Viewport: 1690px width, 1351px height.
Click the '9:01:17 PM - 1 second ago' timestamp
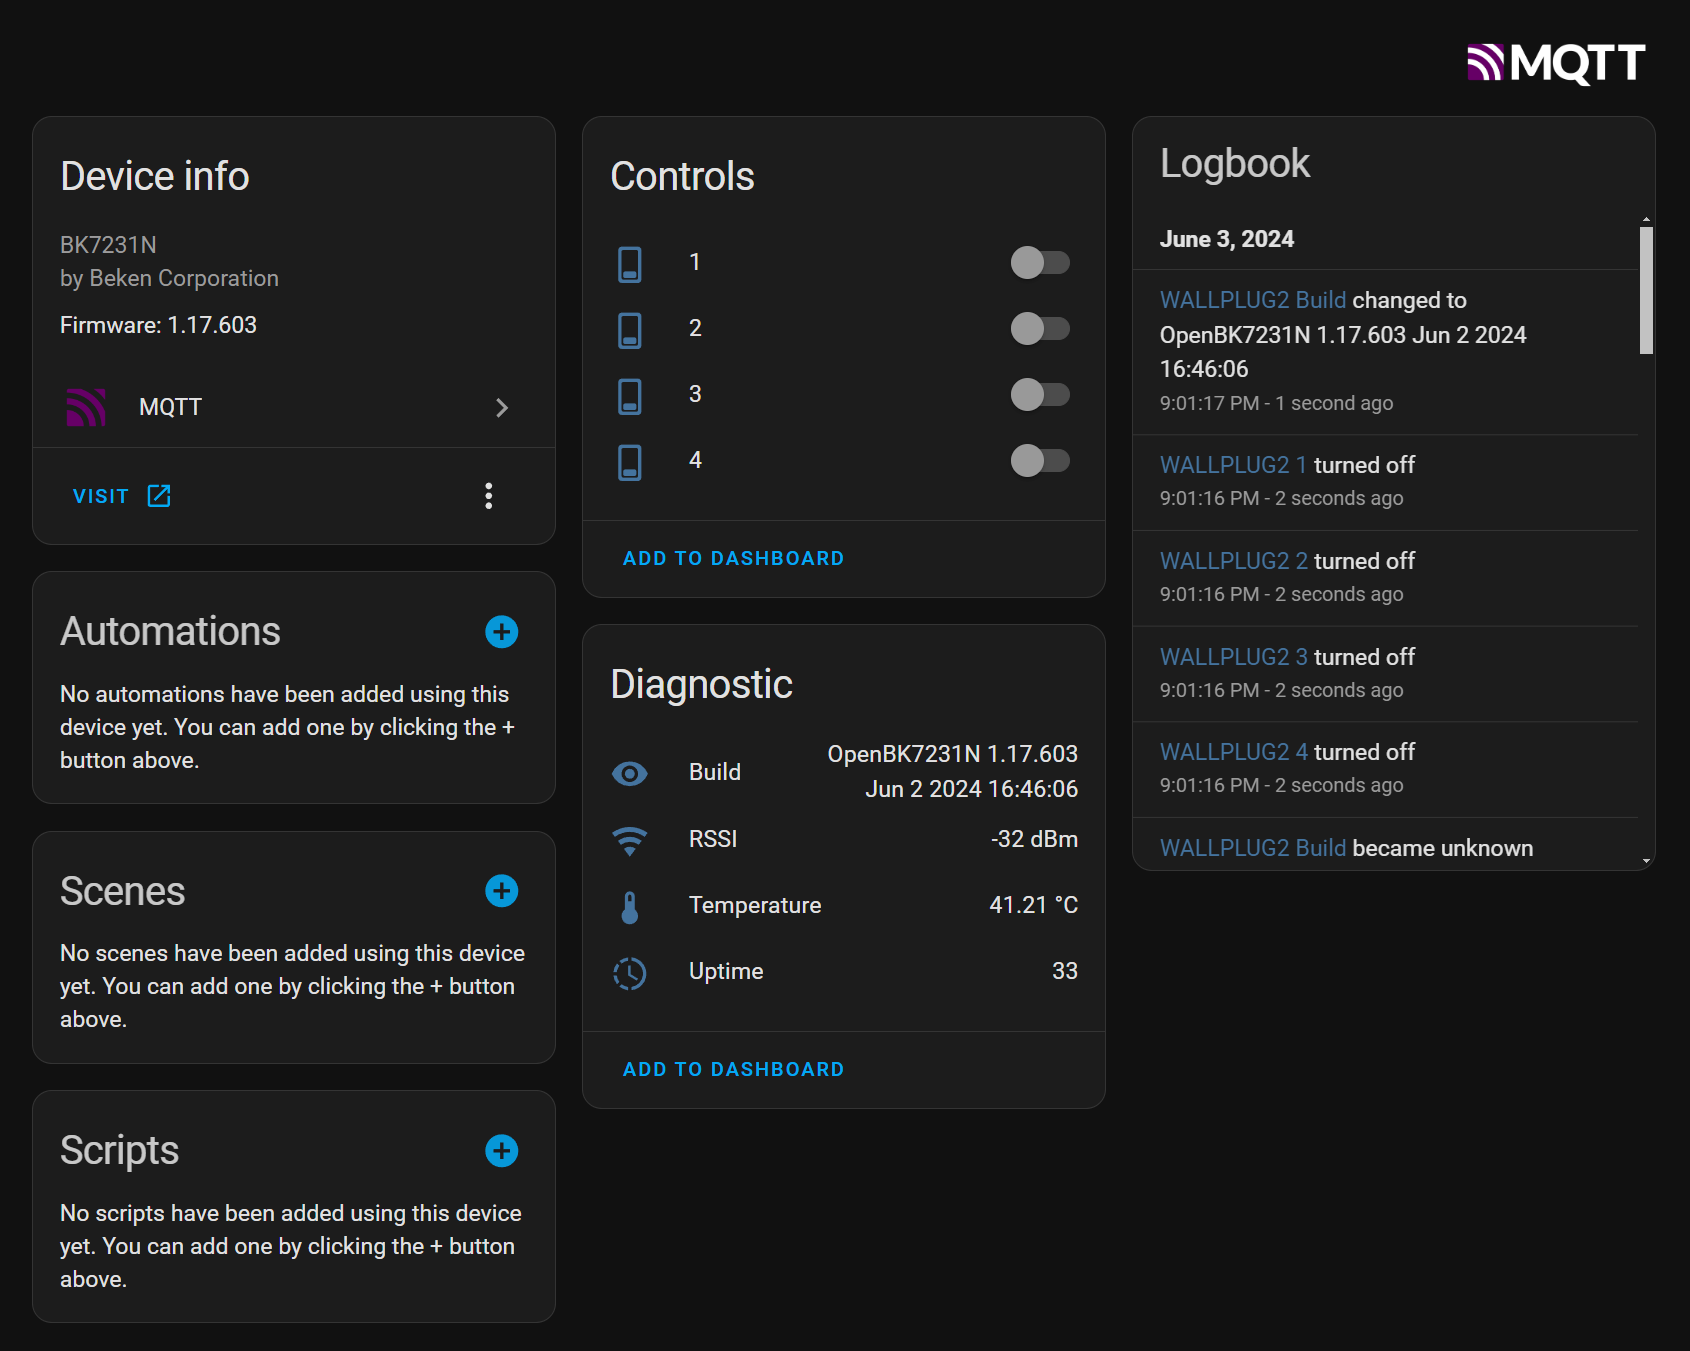click(1276, 403)
